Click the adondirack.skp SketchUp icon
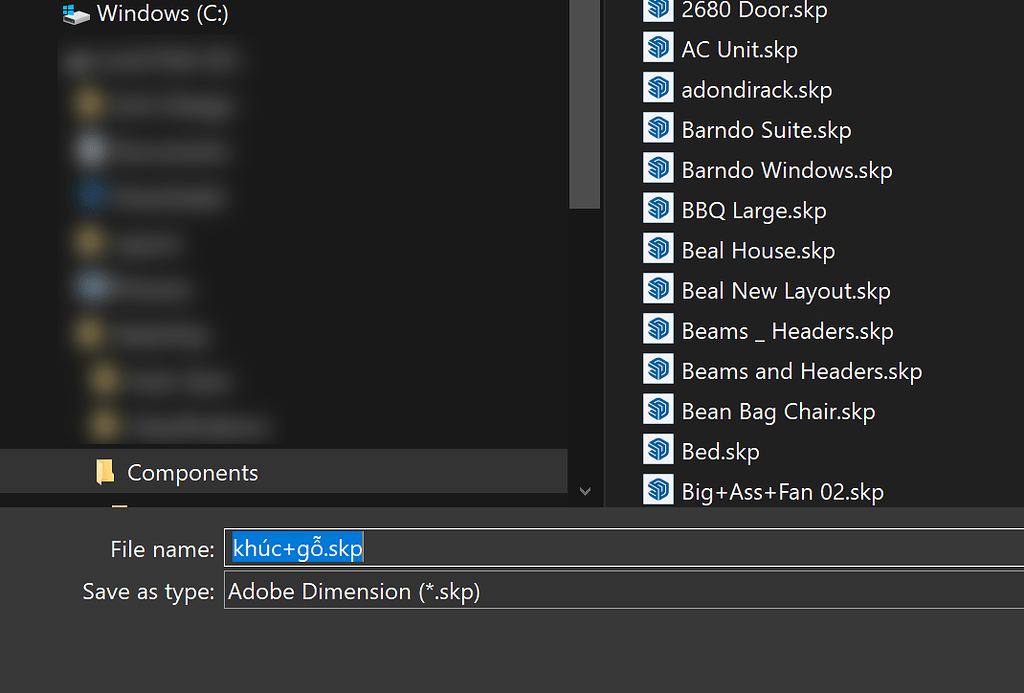This screenshot has width=1024, height=693. pos(658,88)
